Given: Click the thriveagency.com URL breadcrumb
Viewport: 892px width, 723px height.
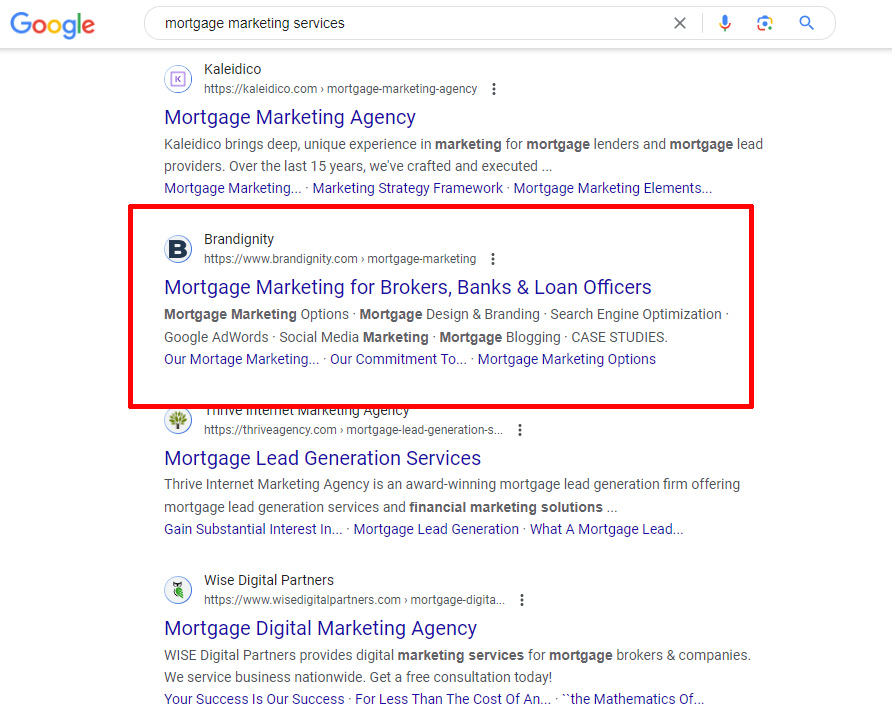Looking at the screenshot, I should coord(353,430).
